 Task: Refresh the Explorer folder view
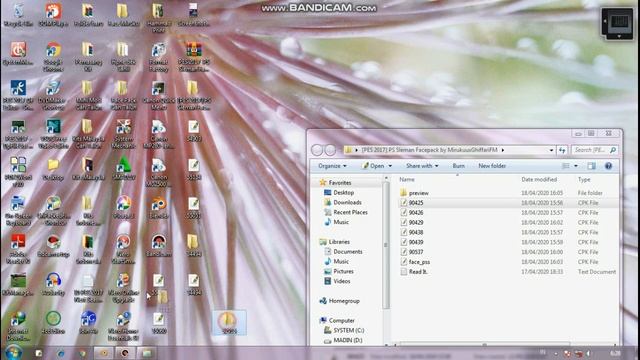562,150
